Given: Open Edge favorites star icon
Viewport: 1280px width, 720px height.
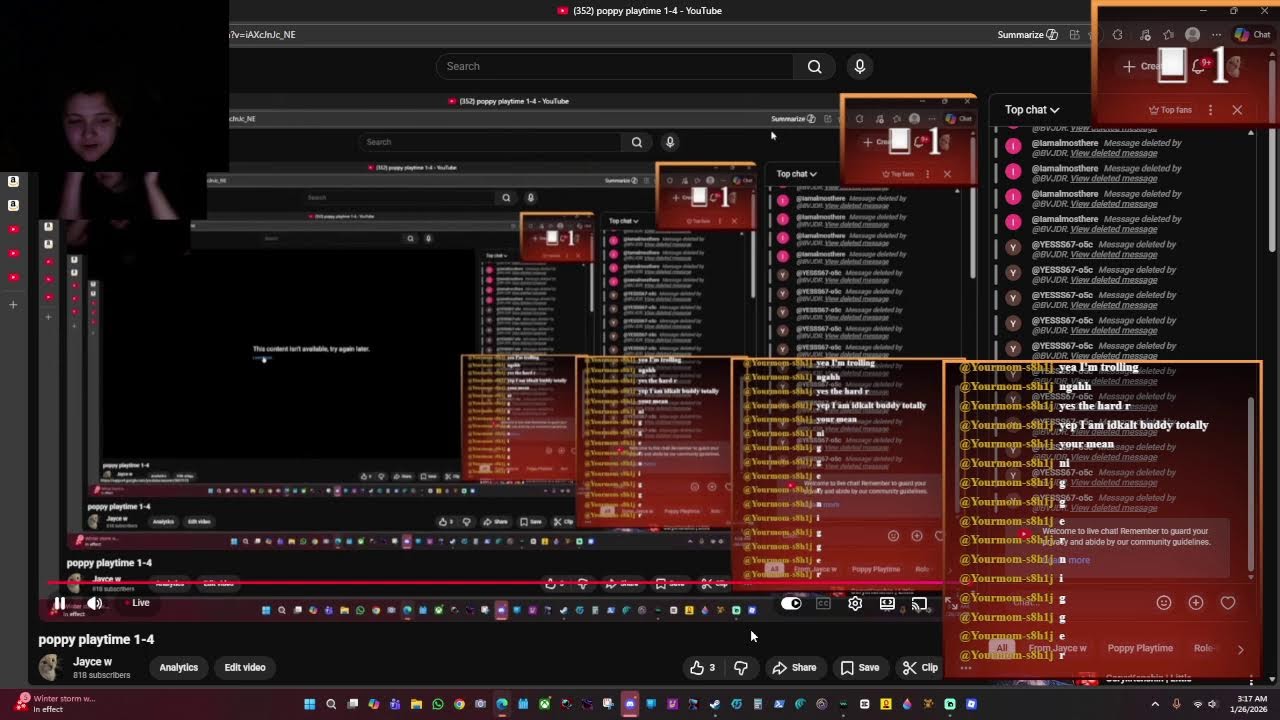Looking at the screenshot, I should click(1168, 35).
